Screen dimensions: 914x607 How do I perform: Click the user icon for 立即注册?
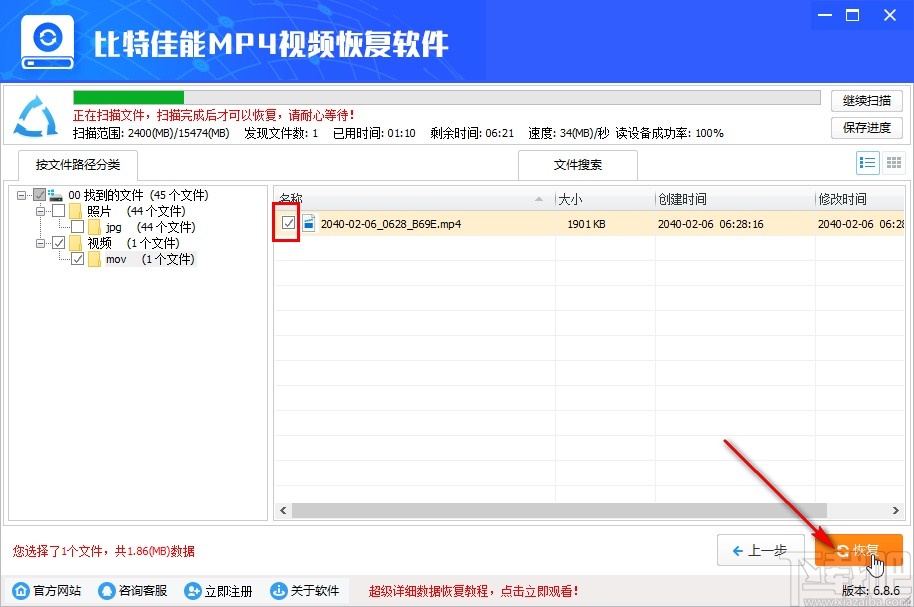pos(192,591)
